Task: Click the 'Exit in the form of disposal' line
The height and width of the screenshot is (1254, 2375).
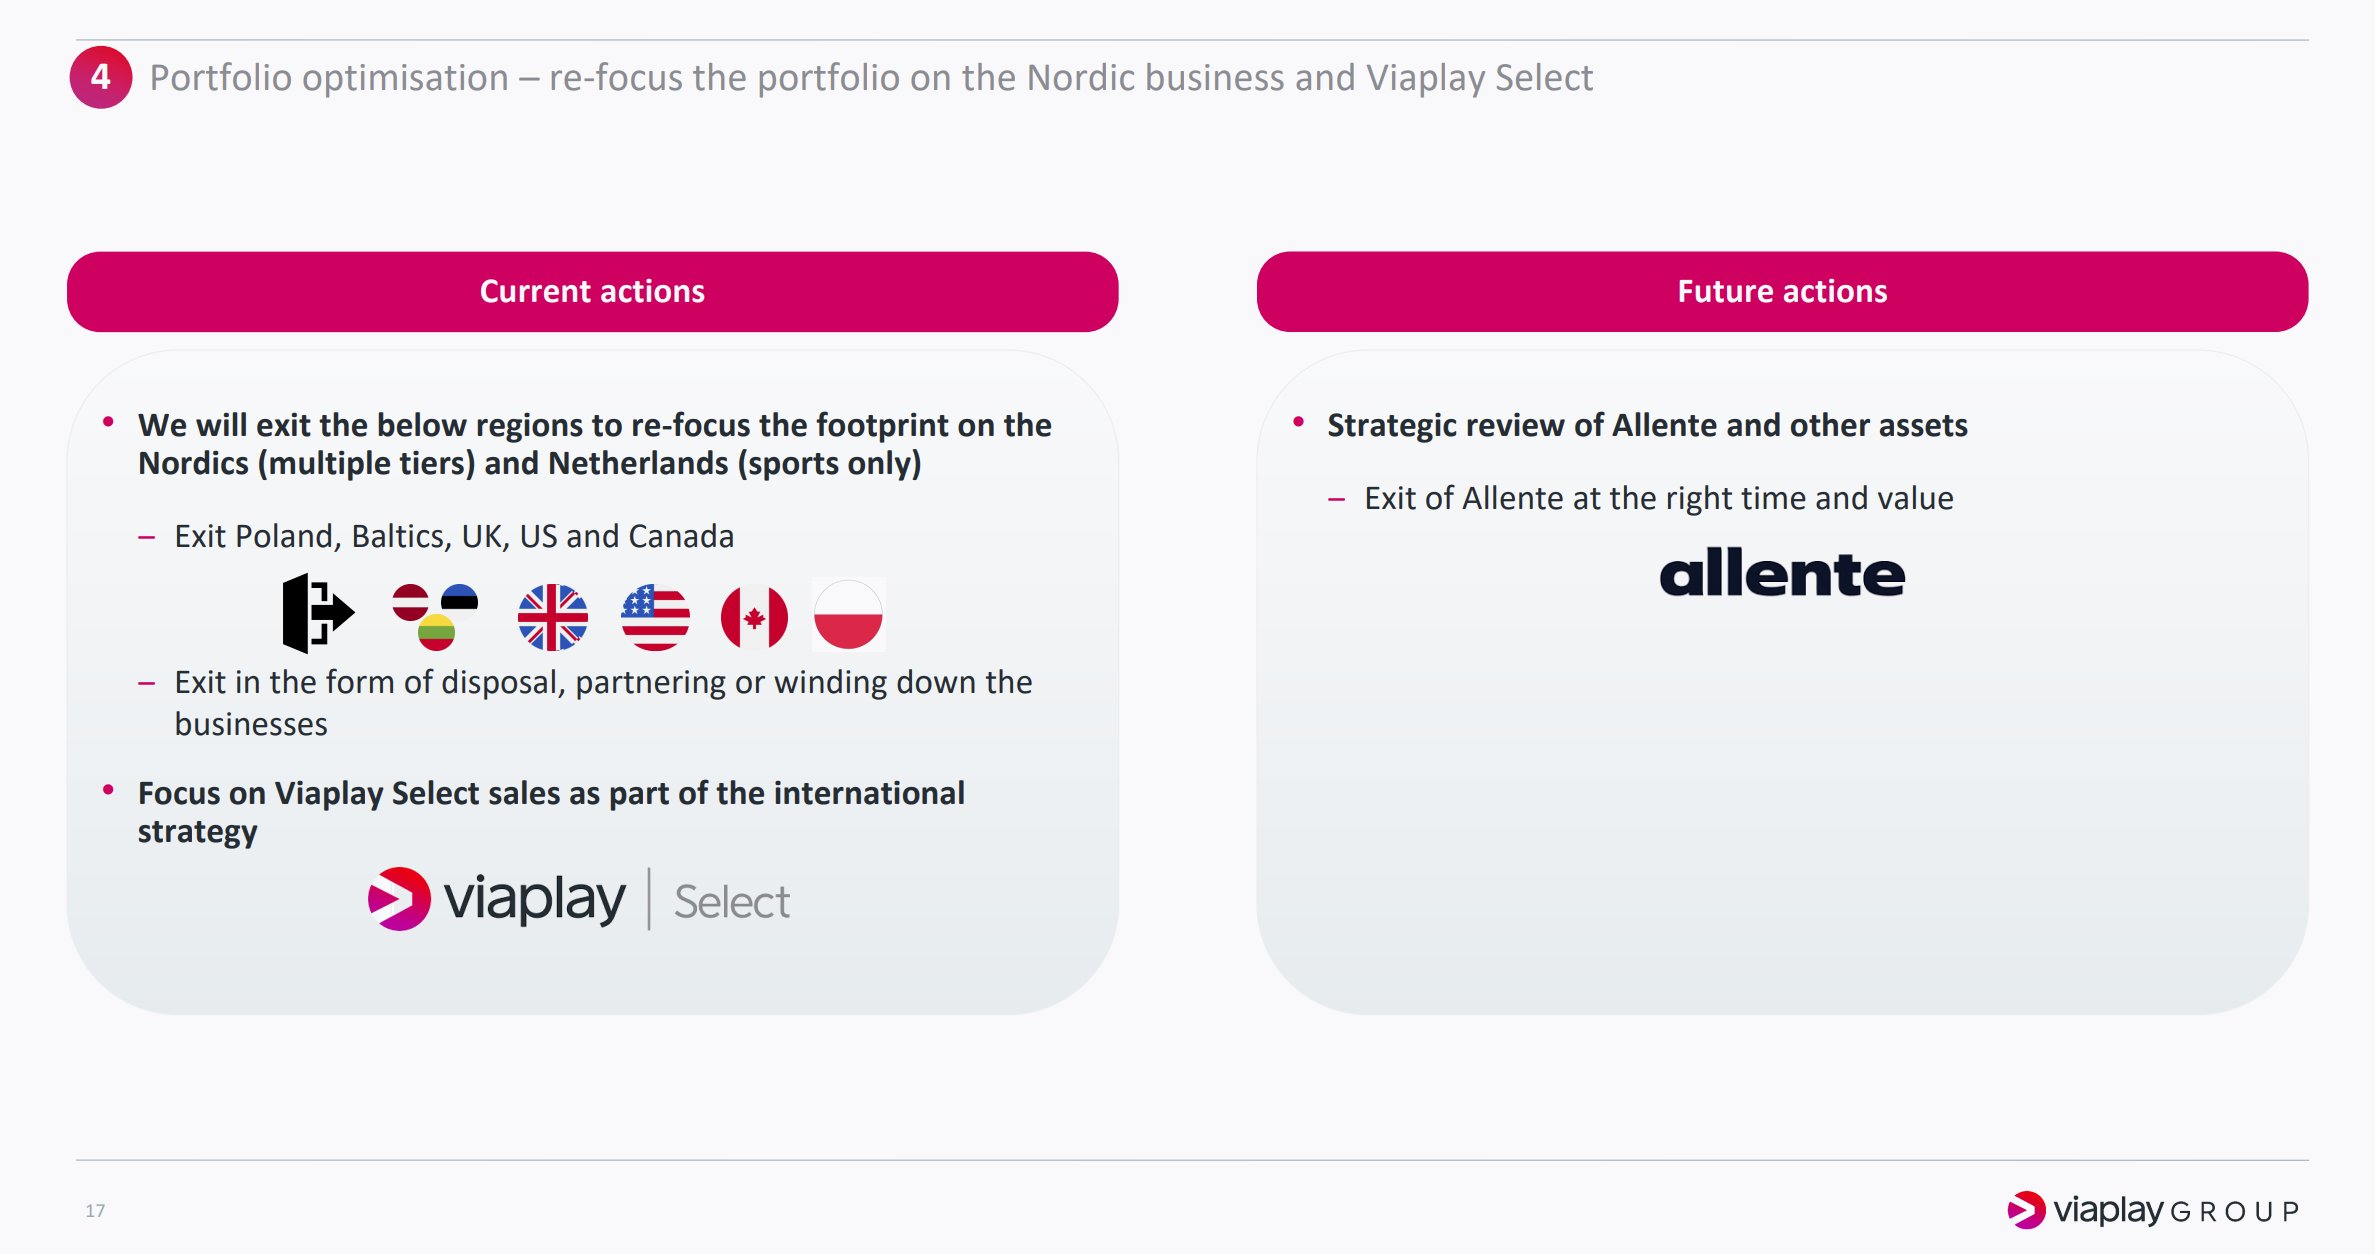Action: pos(603,703)
